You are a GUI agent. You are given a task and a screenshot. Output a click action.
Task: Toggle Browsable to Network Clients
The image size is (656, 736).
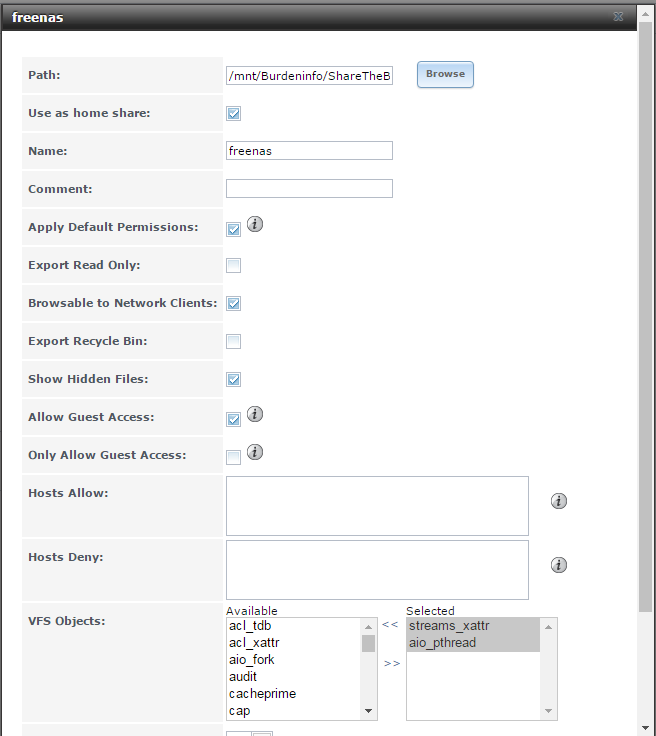click(x=234, y=304)
